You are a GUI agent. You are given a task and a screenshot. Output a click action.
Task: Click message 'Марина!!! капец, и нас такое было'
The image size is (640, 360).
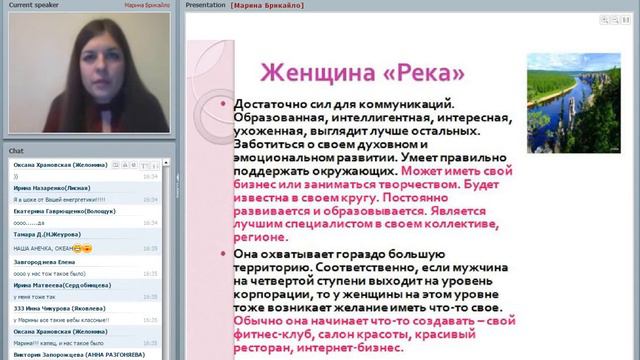coord(58,343)
